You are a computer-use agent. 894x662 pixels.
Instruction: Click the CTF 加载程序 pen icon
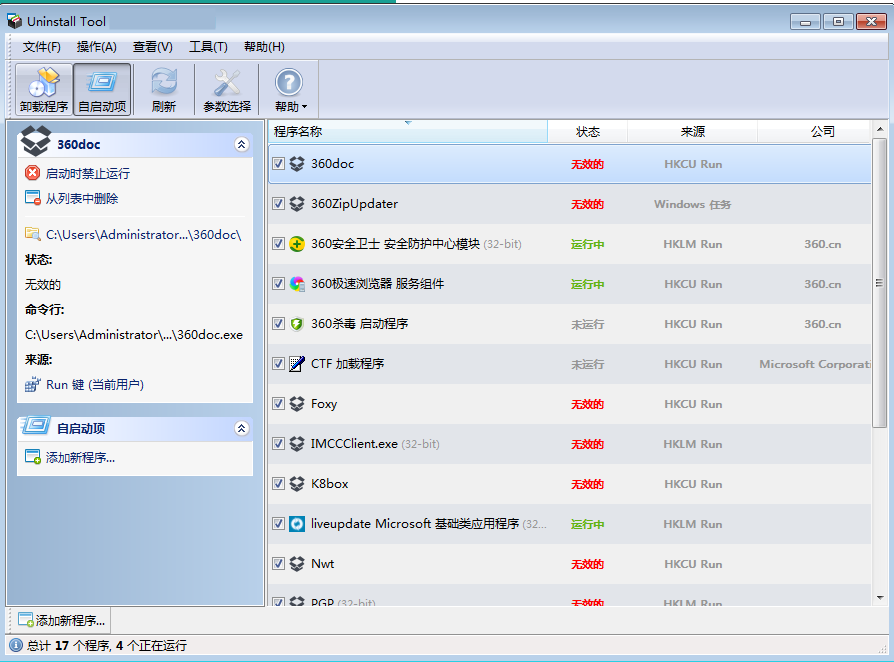point(297,364)
